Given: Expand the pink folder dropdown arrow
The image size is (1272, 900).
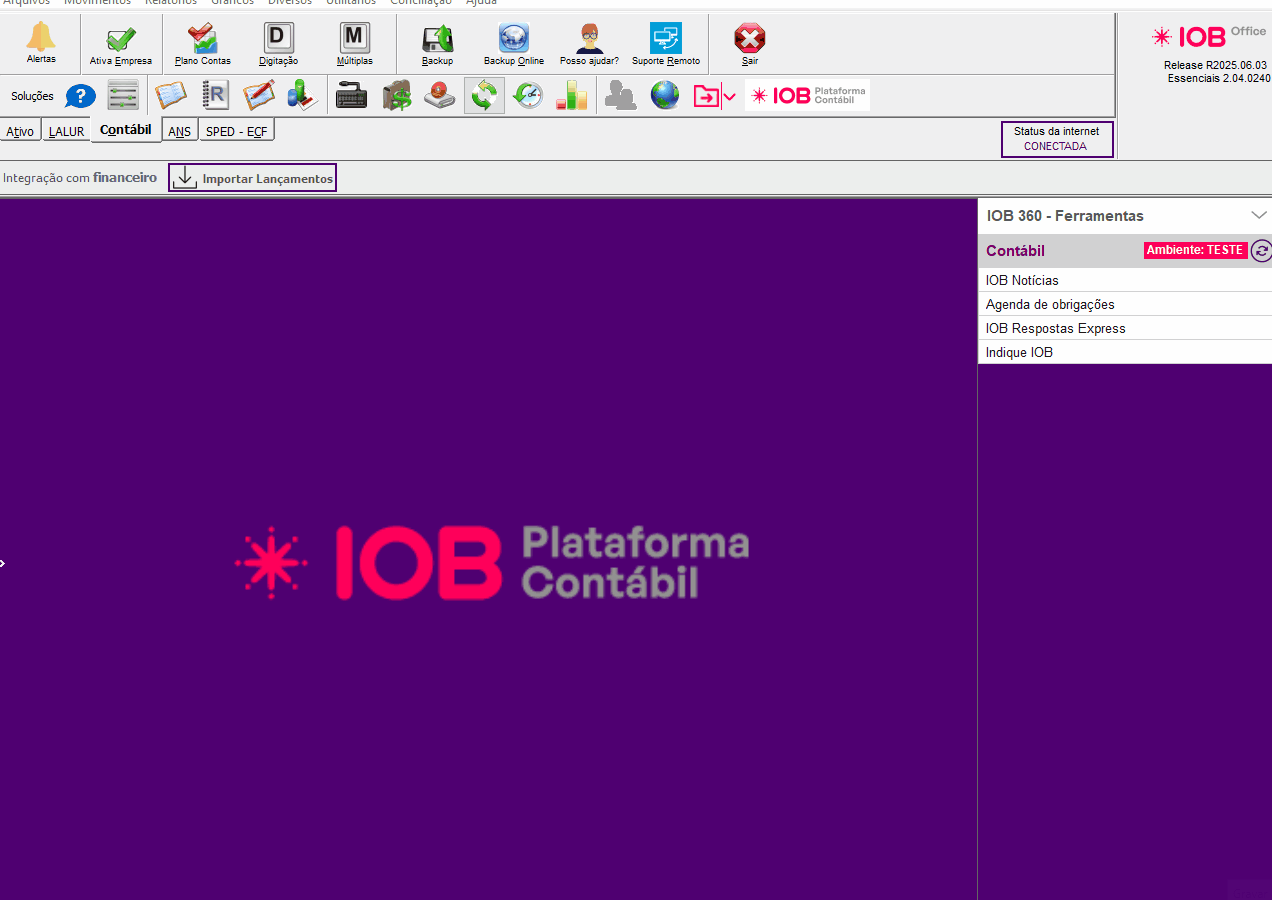Looking at the screenshot, I should tap(730, 97).
